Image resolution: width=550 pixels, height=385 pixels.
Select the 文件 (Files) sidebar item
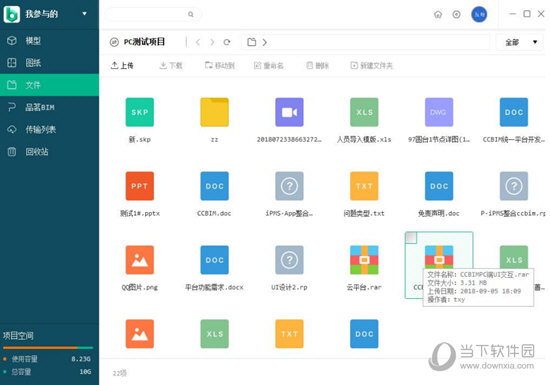coord(49,85)
